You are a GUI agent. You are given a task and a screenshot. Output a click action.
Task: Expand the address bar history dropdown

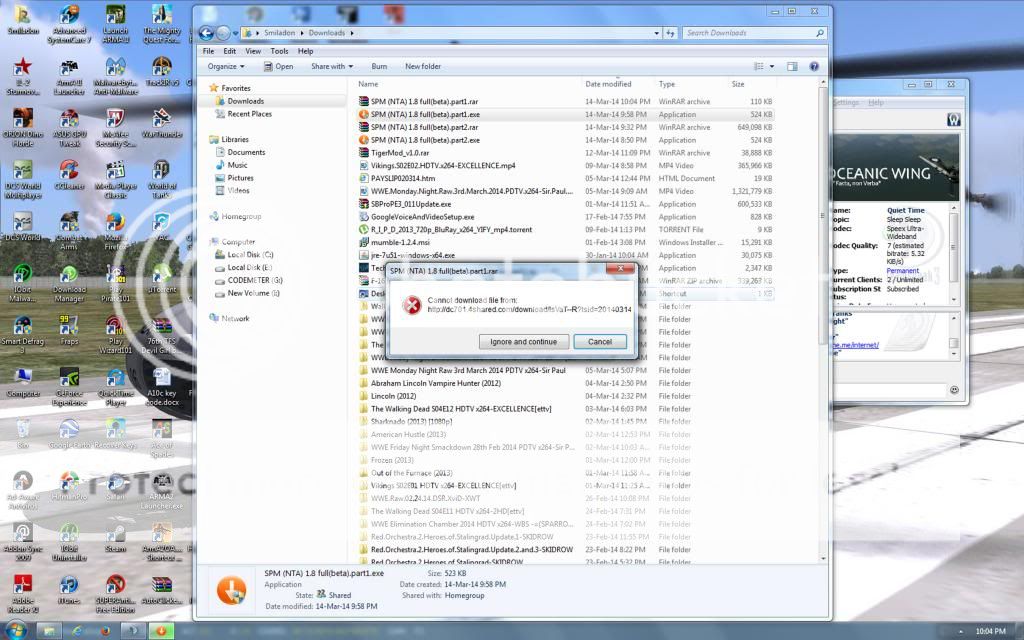coord(656,33)
